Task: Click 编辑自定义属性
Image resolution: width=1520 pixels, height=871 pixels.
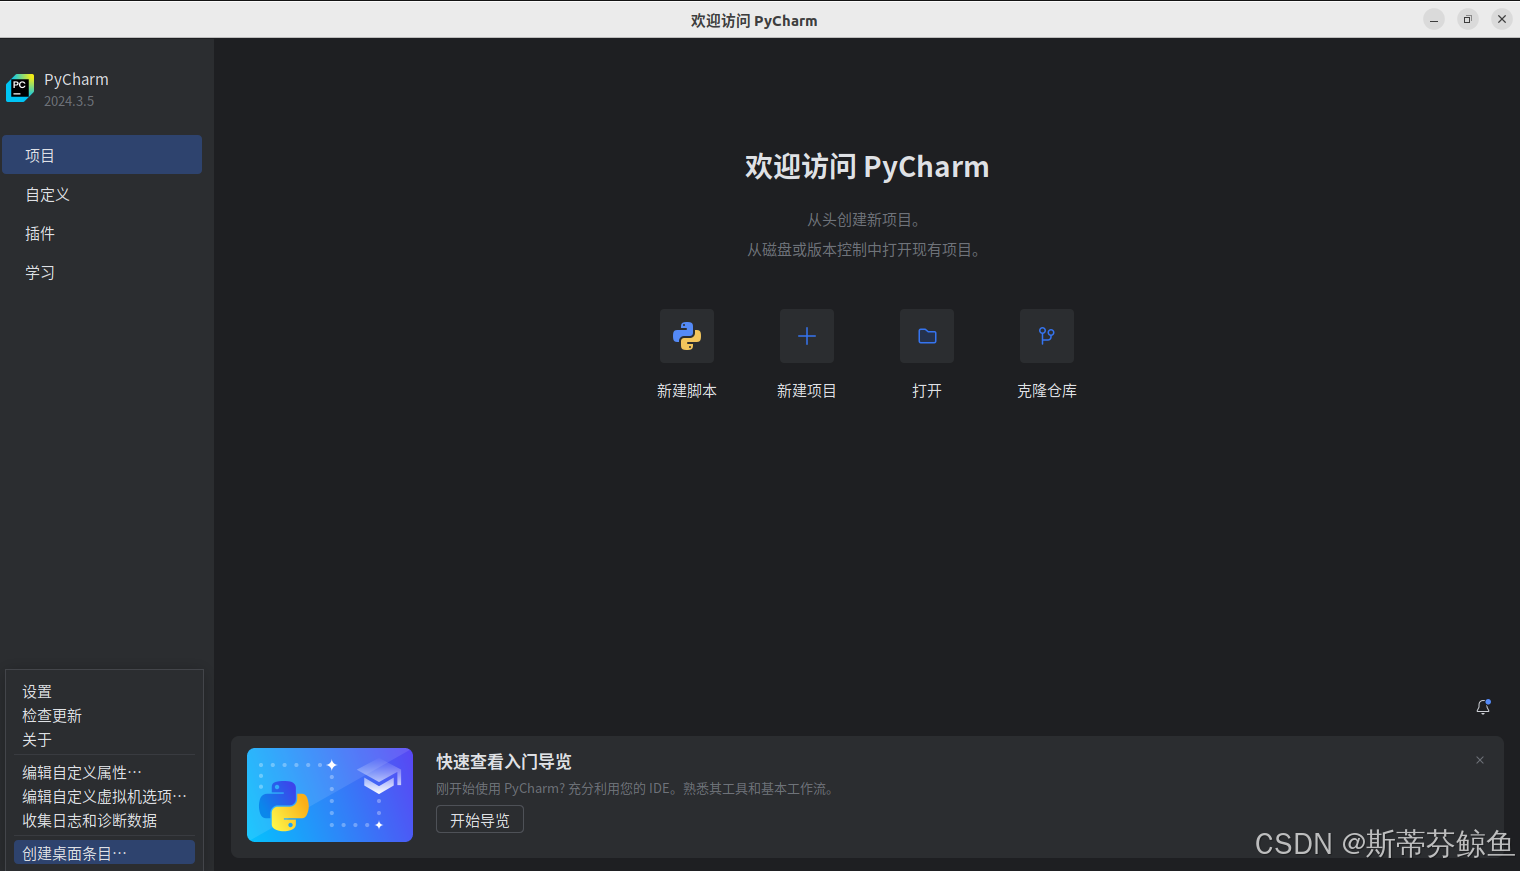Action: [x=81, y=771]
